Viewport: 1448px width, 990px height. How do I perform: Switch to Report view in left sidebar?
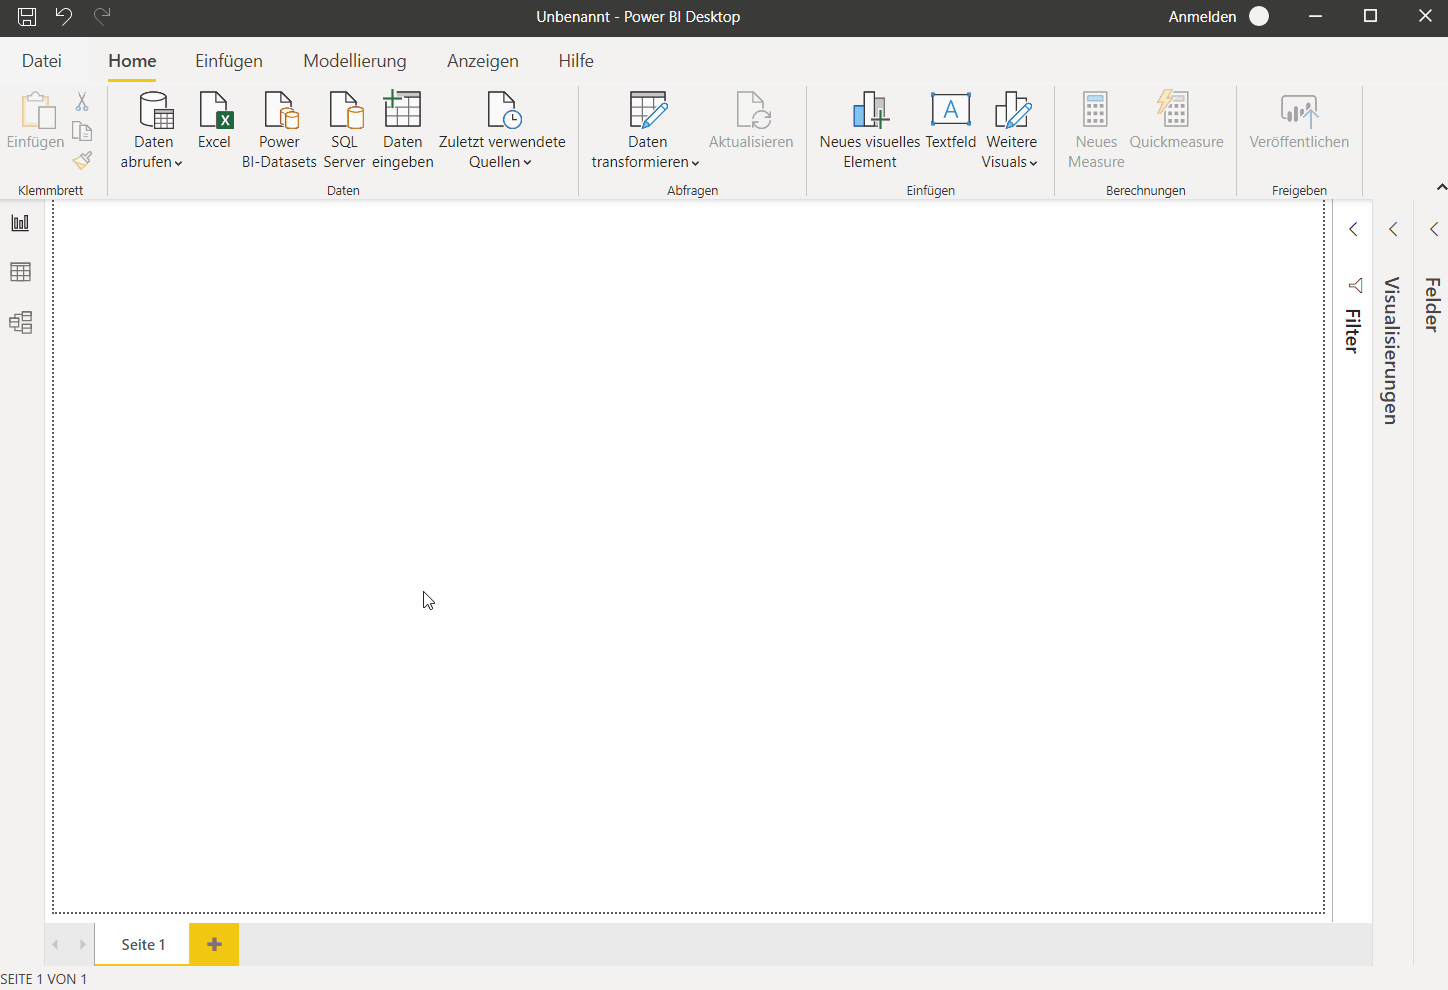(x=20, y=222)
